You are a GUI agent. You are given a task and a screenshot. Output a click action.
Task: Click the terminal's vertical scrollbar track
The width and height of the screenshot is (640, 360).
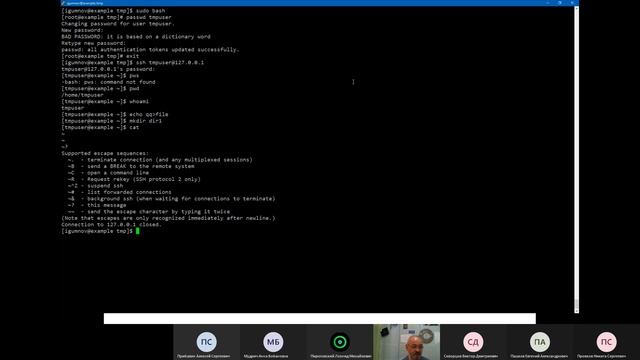point(576,159)
